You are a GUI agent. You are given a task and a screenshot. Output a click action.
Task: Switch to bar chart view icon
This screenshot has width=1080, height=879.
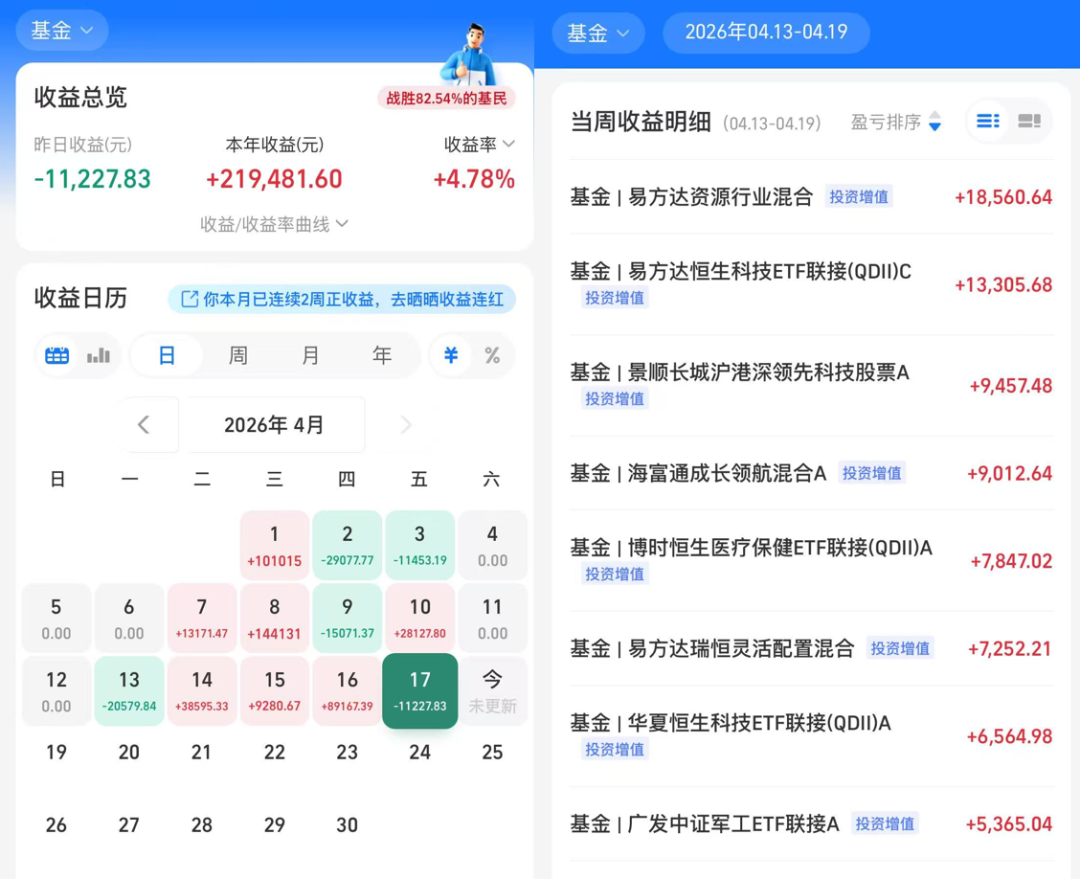(98, 355)
